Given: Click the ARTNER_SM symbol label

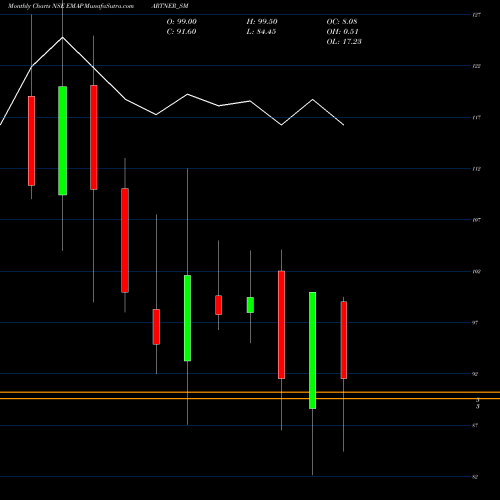Looking at the screenshot, I should coord(170,6).
